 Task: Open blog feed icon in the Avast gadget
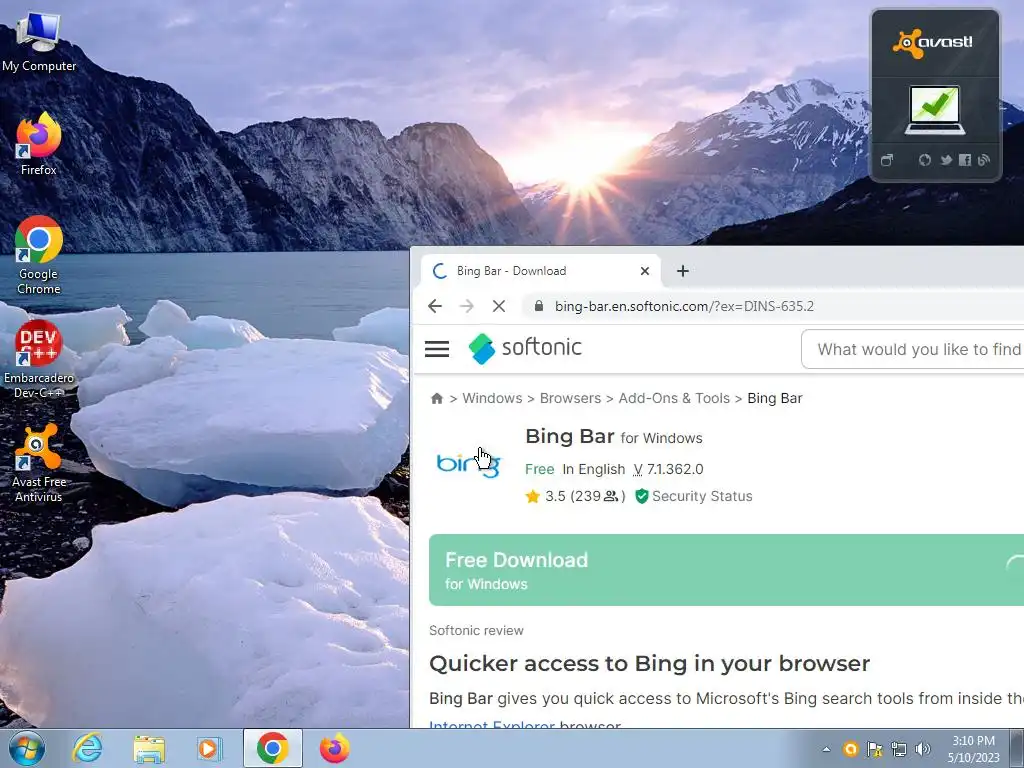(984, 160)
